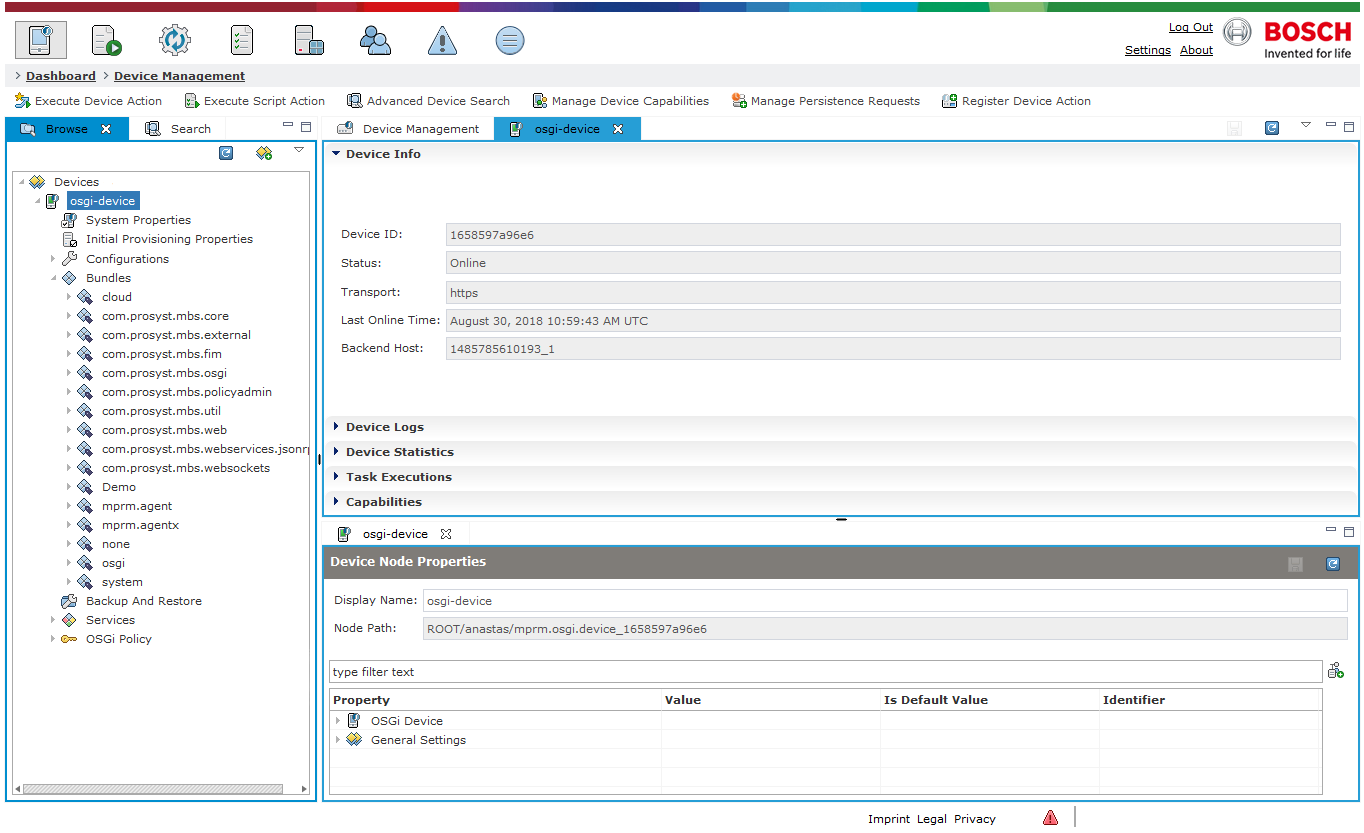Open the device management icon in top toolbar
The height and width of the screenshot is (833, 1364).
click(x=41, y=40)
